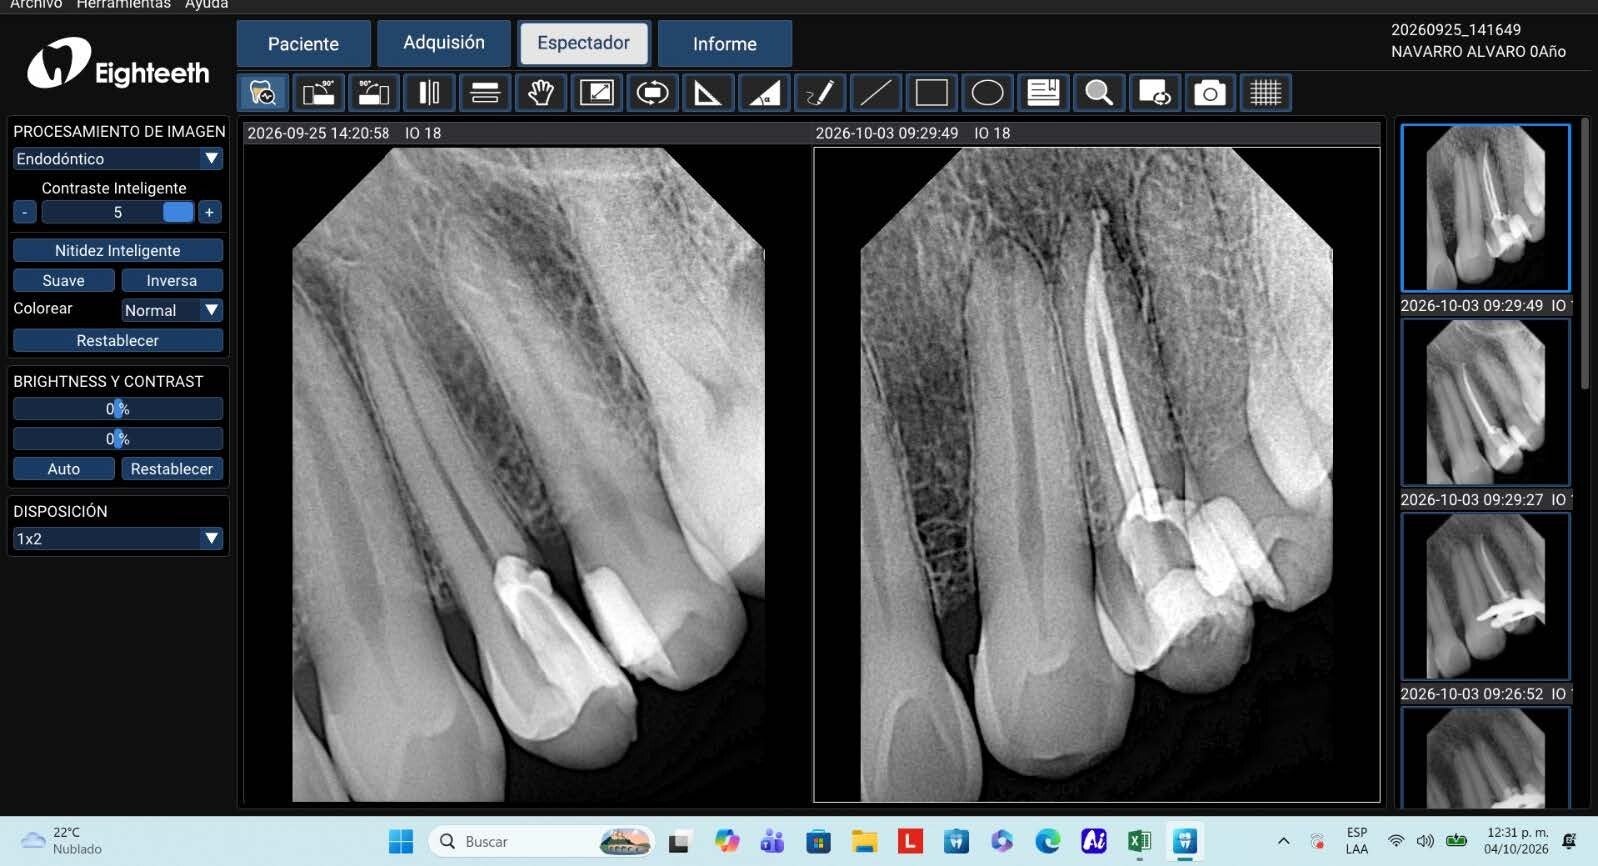Open the Herramientas menu
1598x866 pixels.
124,5
